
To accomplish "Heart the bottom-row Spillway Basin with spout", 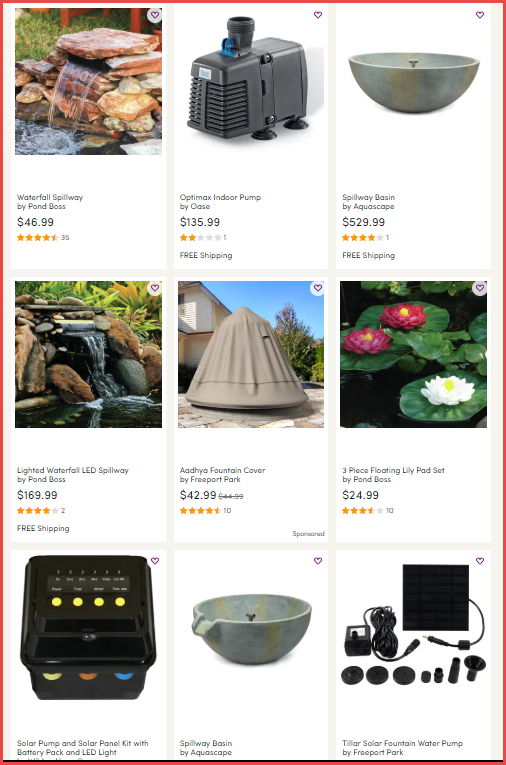I will point(318,561).
